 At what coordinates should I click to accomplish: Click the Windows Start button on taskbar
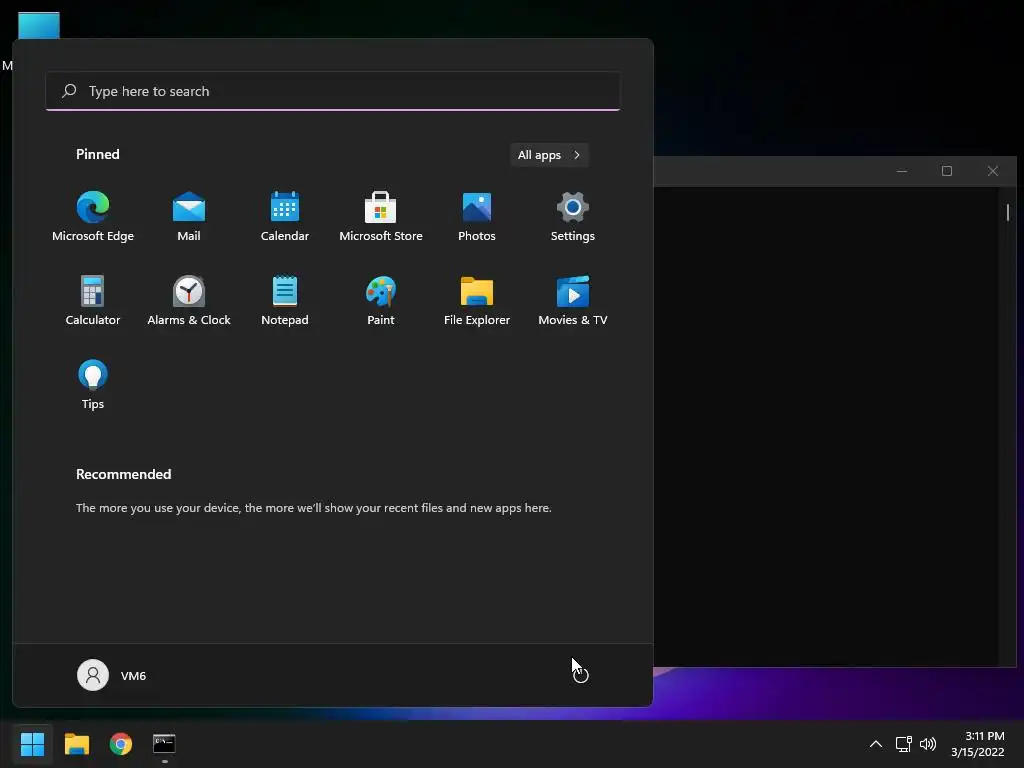[32, 744]
